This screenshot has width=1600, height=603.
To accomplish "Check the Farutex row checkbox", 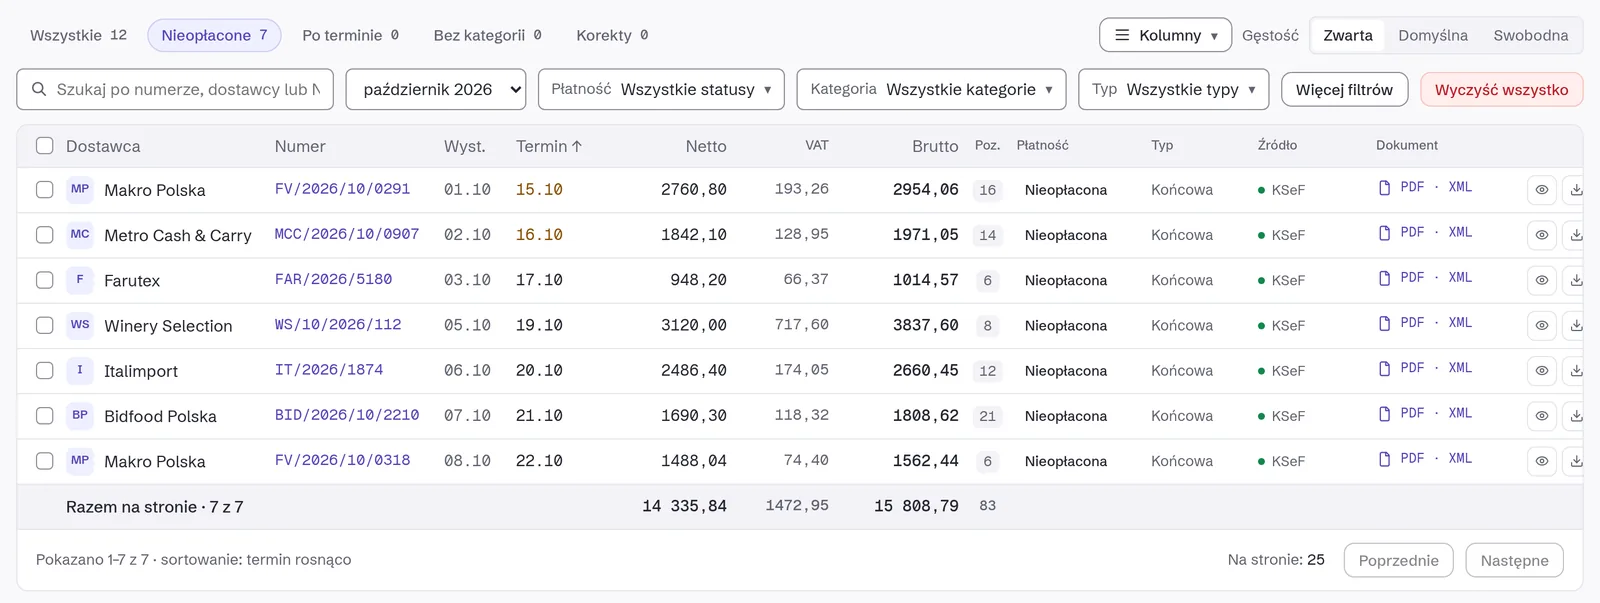I will pyautogui.click(x=44, y=280).
